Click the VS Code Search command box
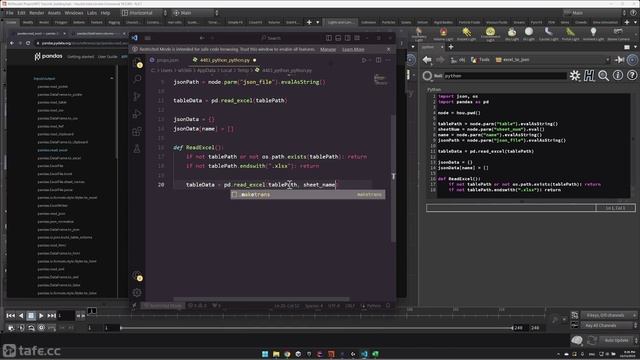The image size is (640, 360). [272, 38]
